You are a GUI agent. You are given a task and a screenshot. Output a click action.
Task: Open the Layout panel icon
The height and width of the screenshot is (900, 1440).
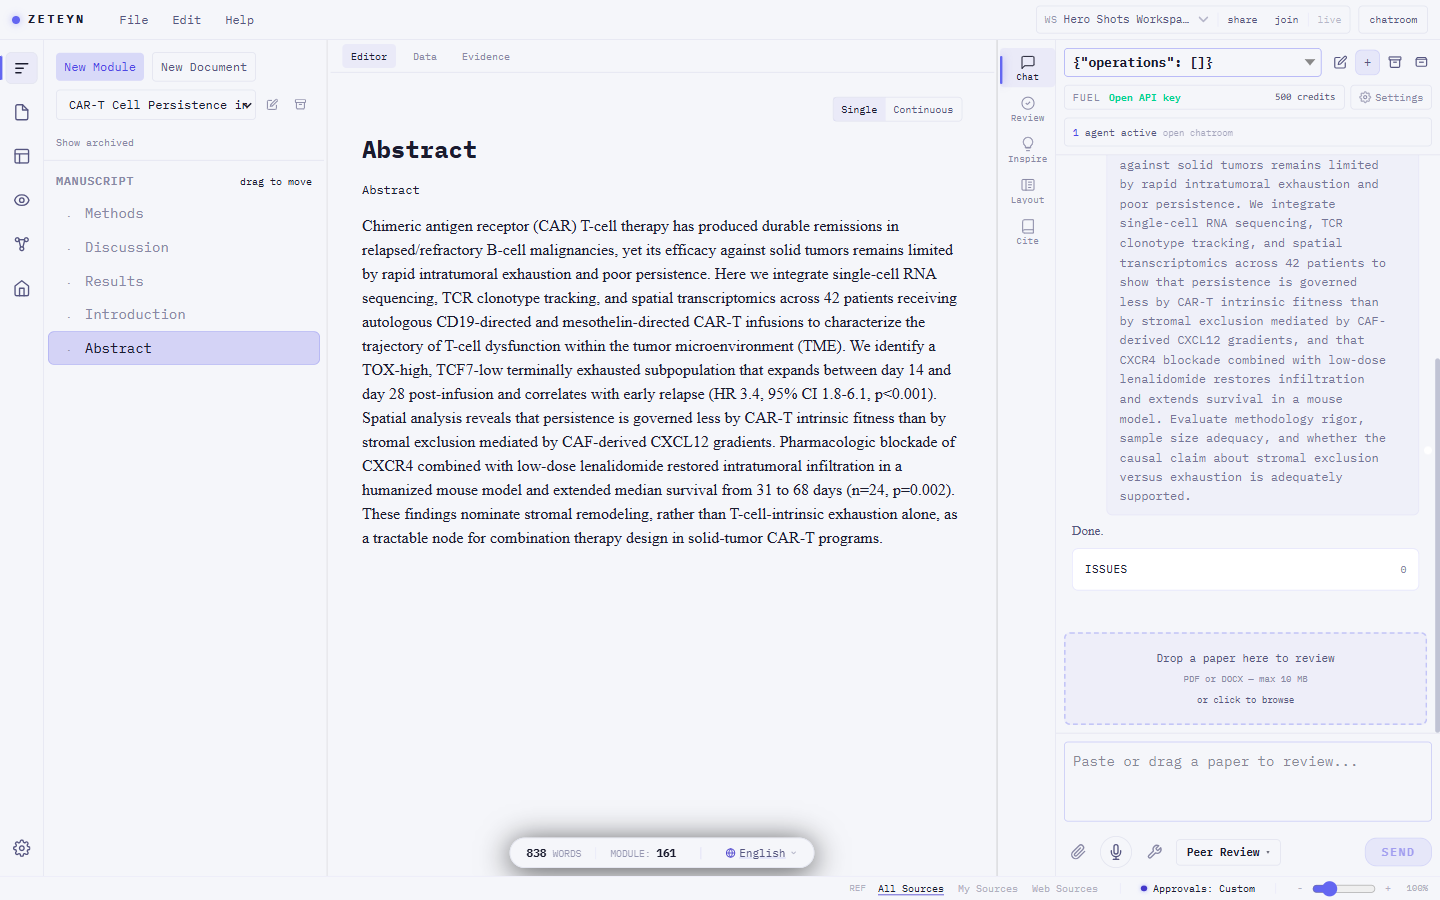pos(1027,191)
